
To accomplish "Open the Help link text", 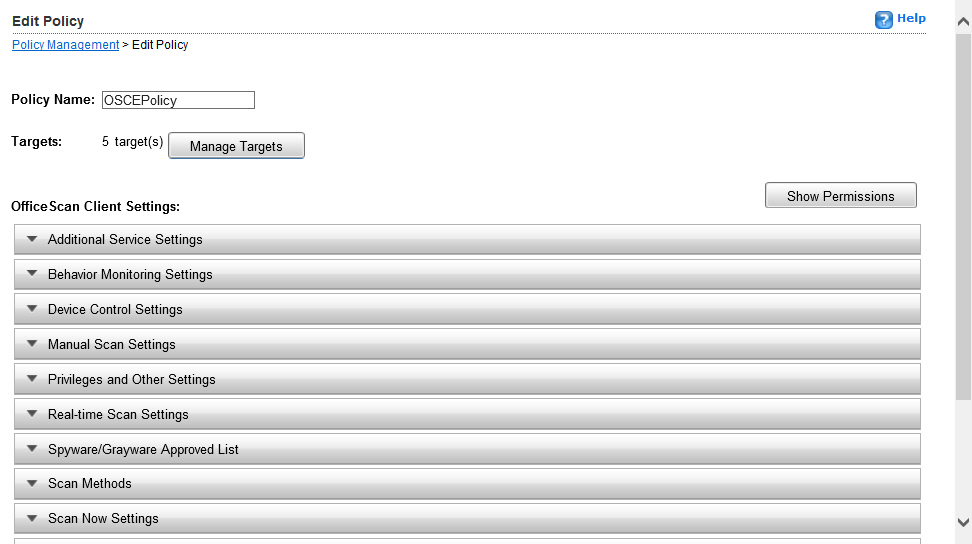I will coord(911,18).
